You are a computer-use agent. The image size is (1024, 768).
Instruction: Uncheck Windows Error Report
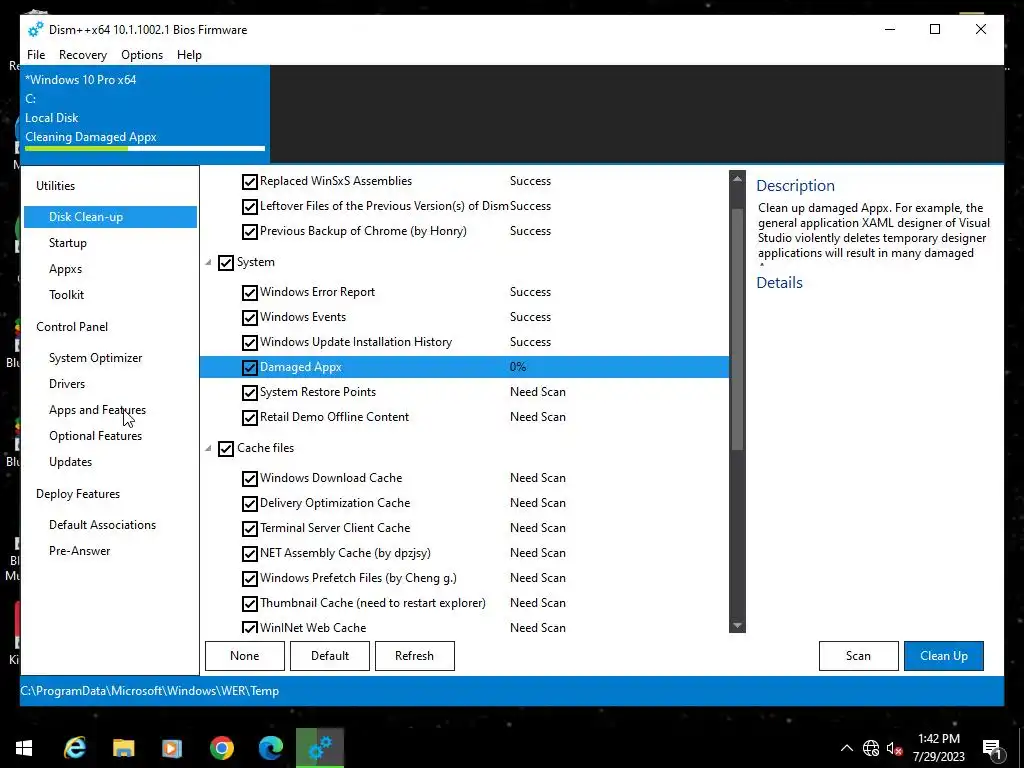pyautogui.click(x=249, y=293)
